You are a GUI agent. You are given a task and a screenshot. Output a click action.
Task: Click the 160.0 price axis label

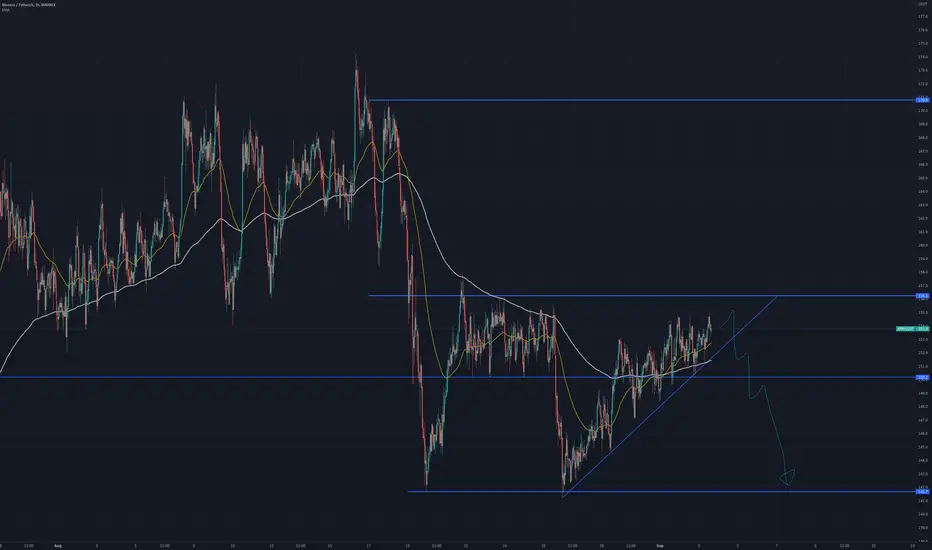pyautogui.click(x=922, y=245)
